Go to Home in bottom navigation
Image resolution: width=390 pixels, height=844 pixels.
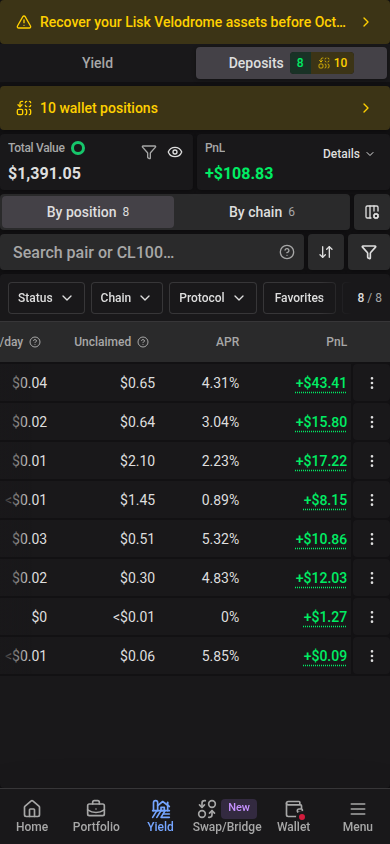coord(32,816)
